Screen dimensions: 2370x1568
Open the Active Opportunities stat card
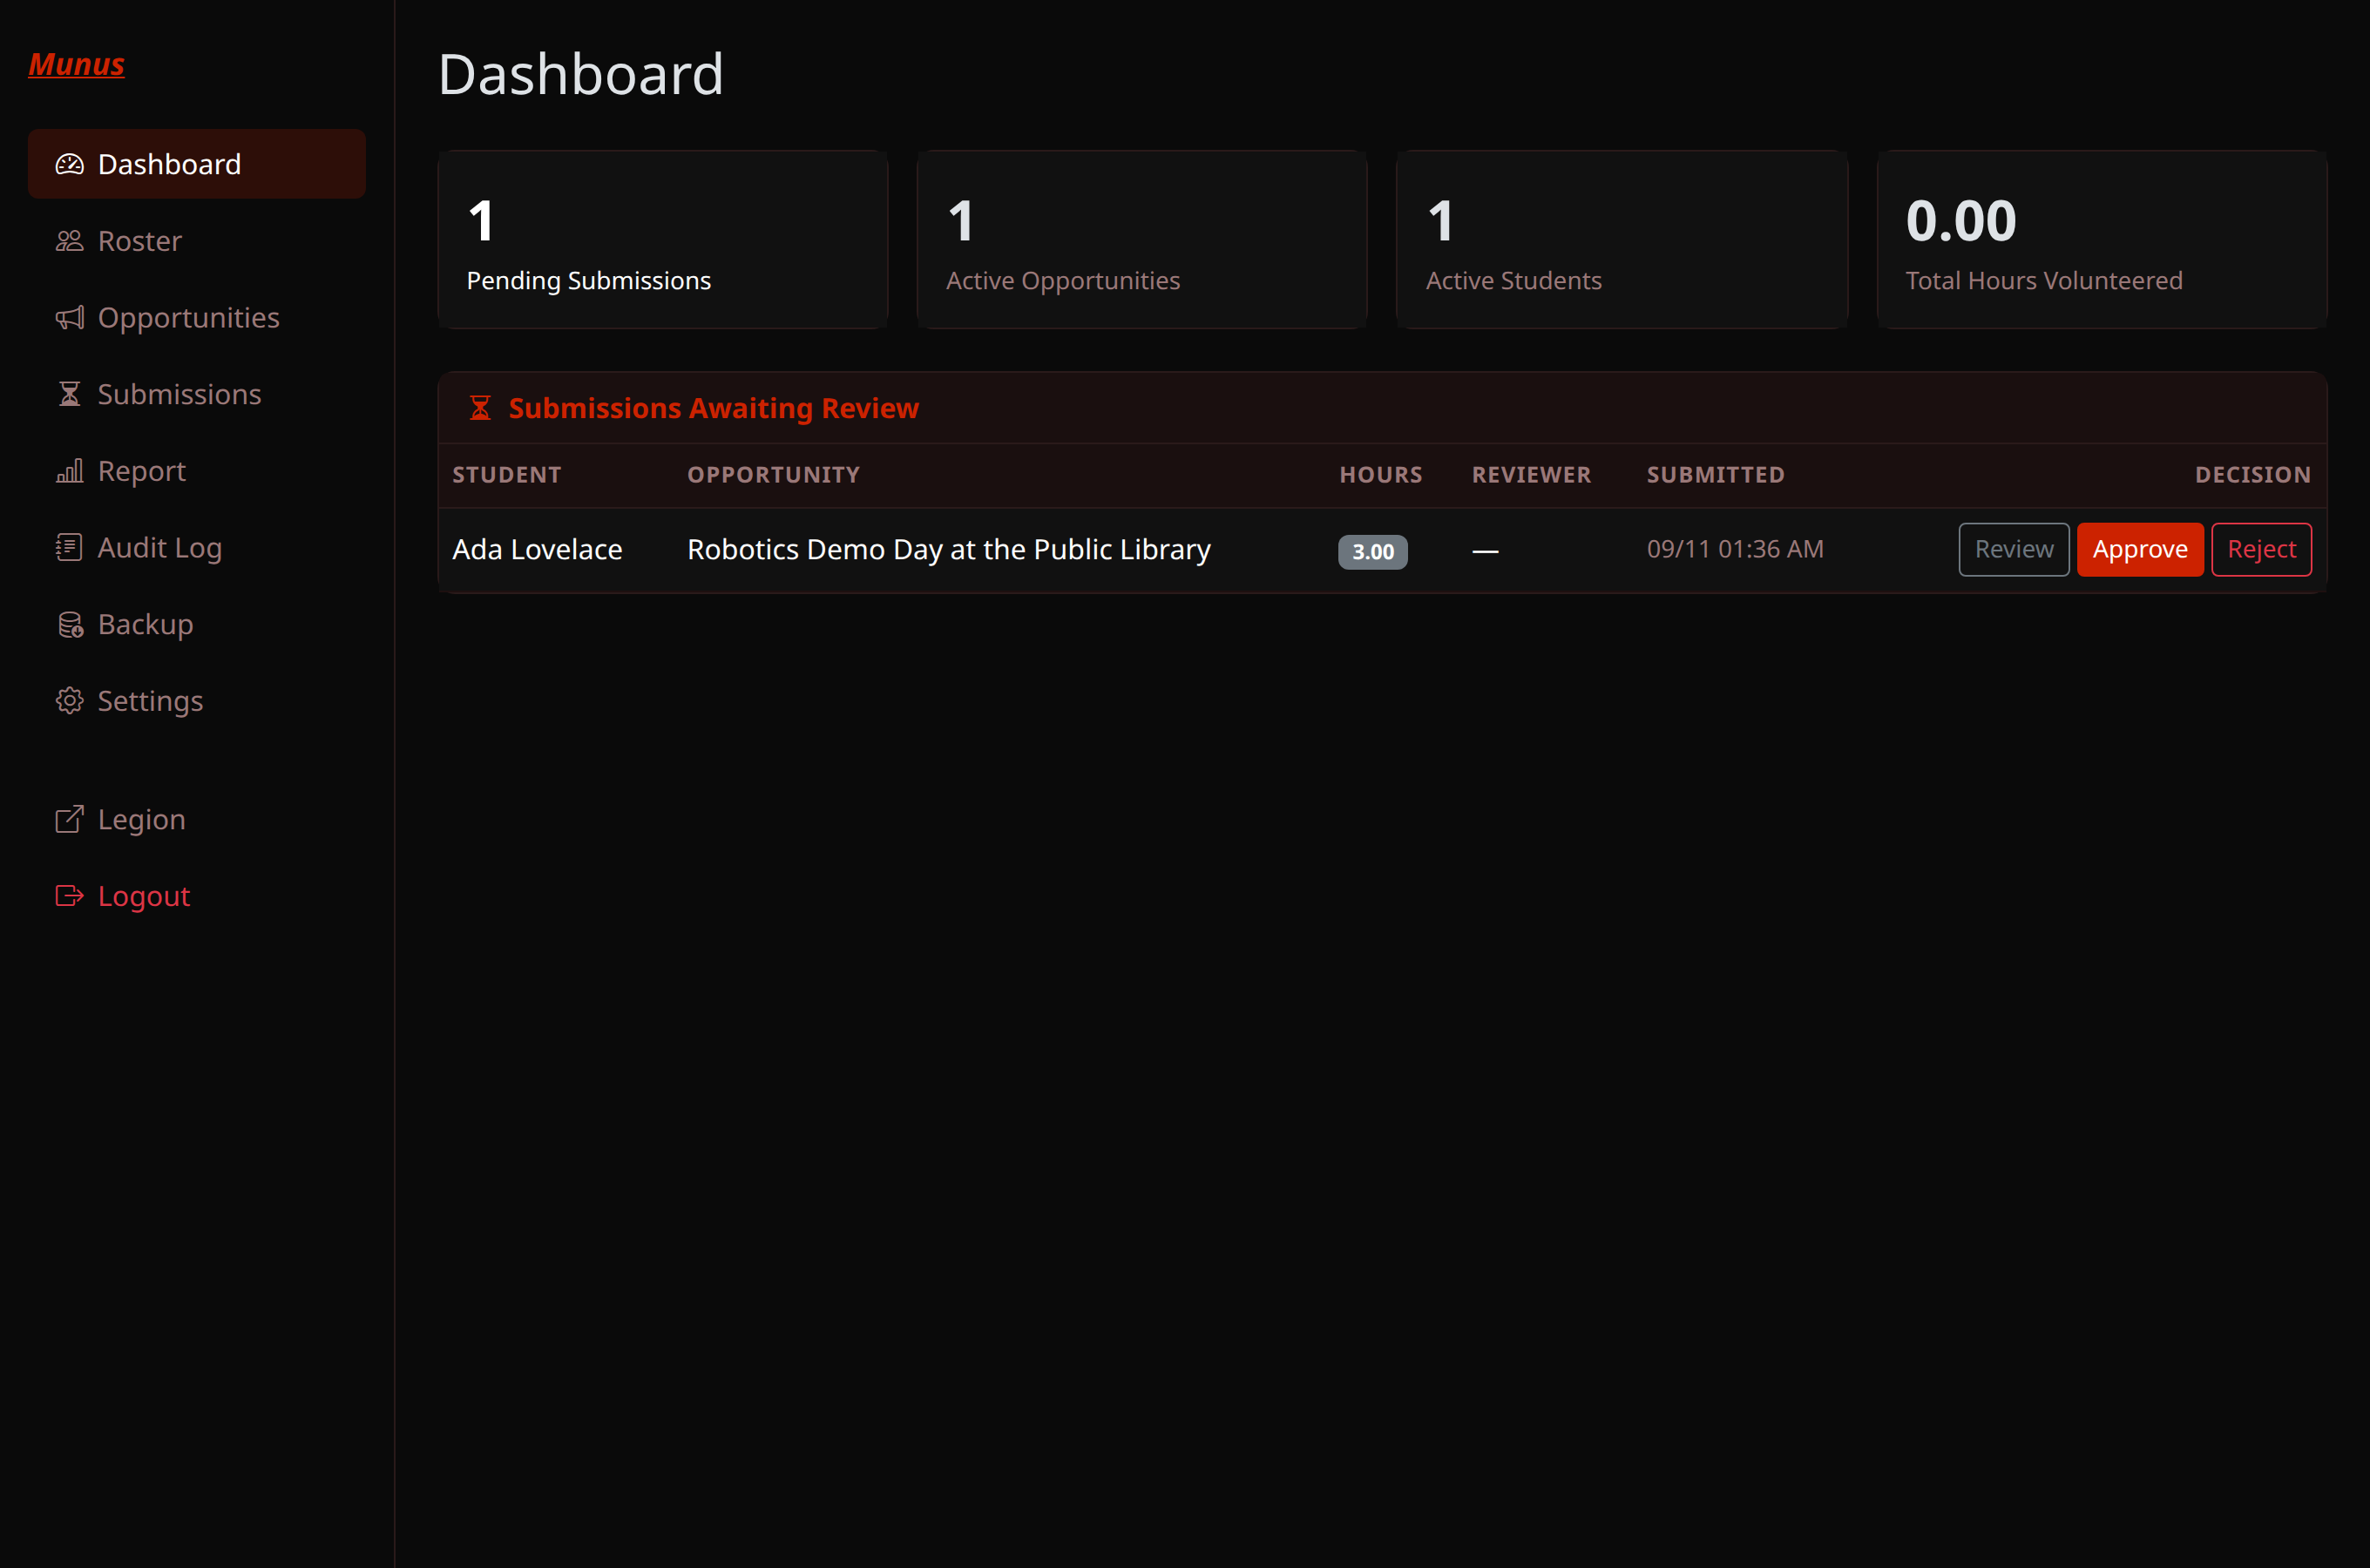1141,240
